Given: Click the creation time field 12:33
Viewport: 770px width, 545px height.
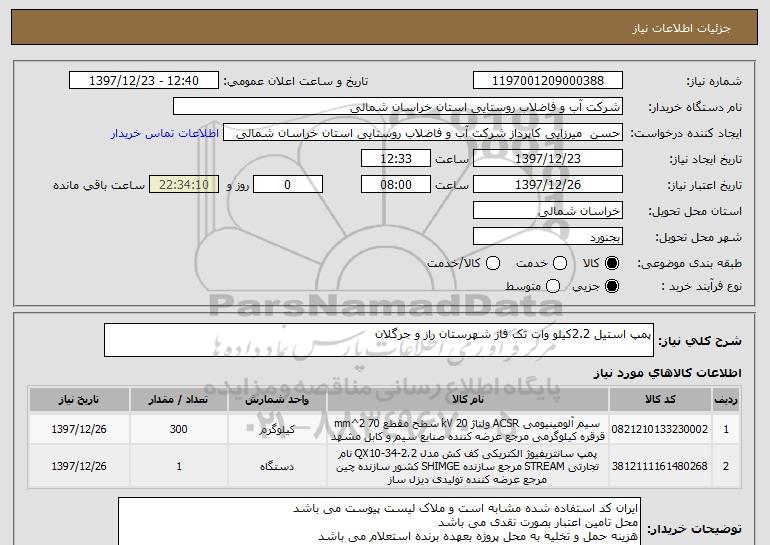Looking at the screenshot, I should [396, 159].
